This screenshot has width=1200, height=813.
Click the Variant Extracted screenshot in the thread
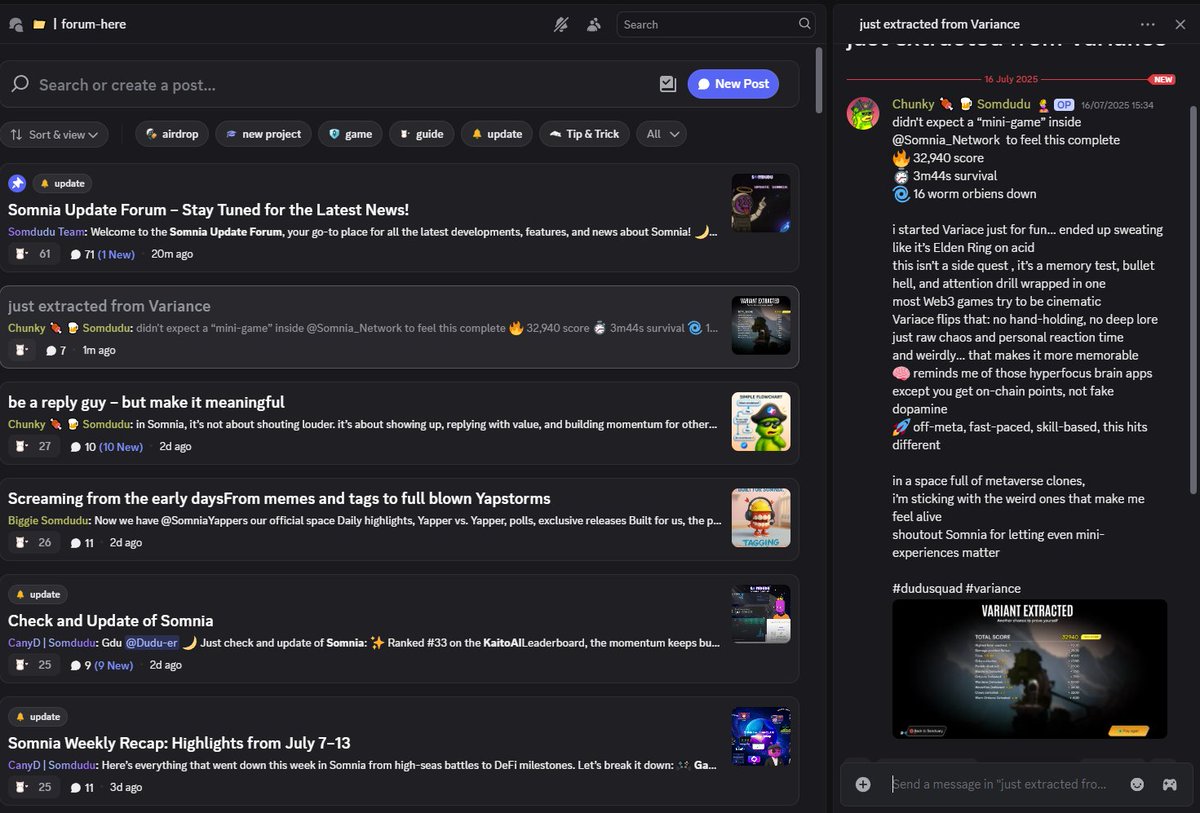(x=1028, y=670)
